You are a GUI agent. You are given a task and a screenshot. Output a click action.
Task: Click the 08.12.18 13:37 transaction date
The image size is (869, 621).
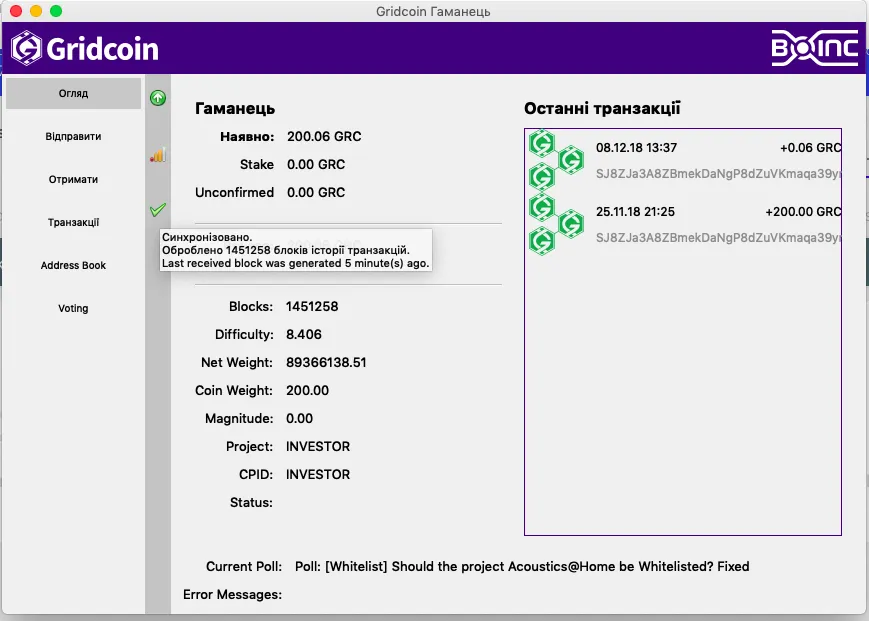636,148
